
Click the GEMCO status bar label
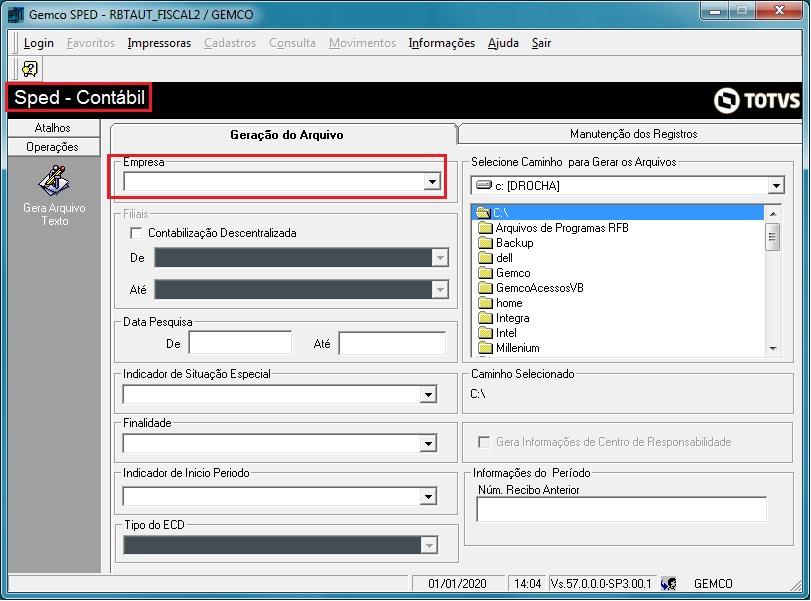[x=713, y=584]
